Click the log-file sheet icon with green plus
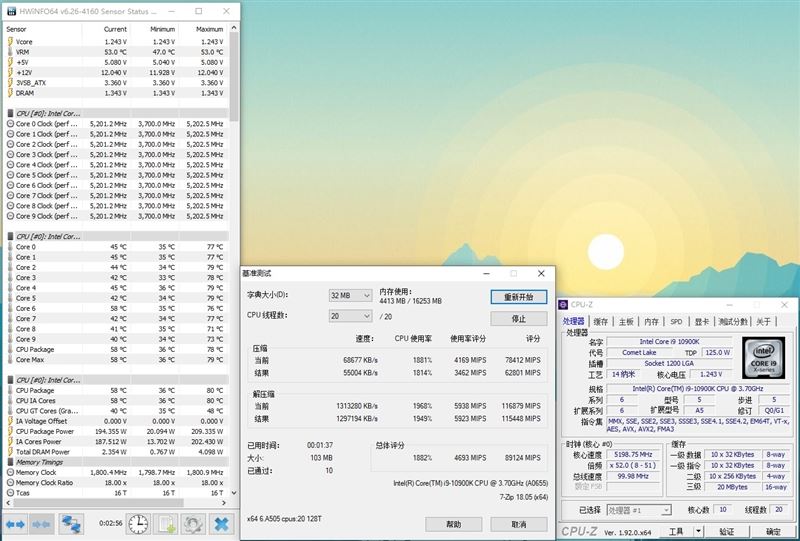 click(x=167, y=524)
